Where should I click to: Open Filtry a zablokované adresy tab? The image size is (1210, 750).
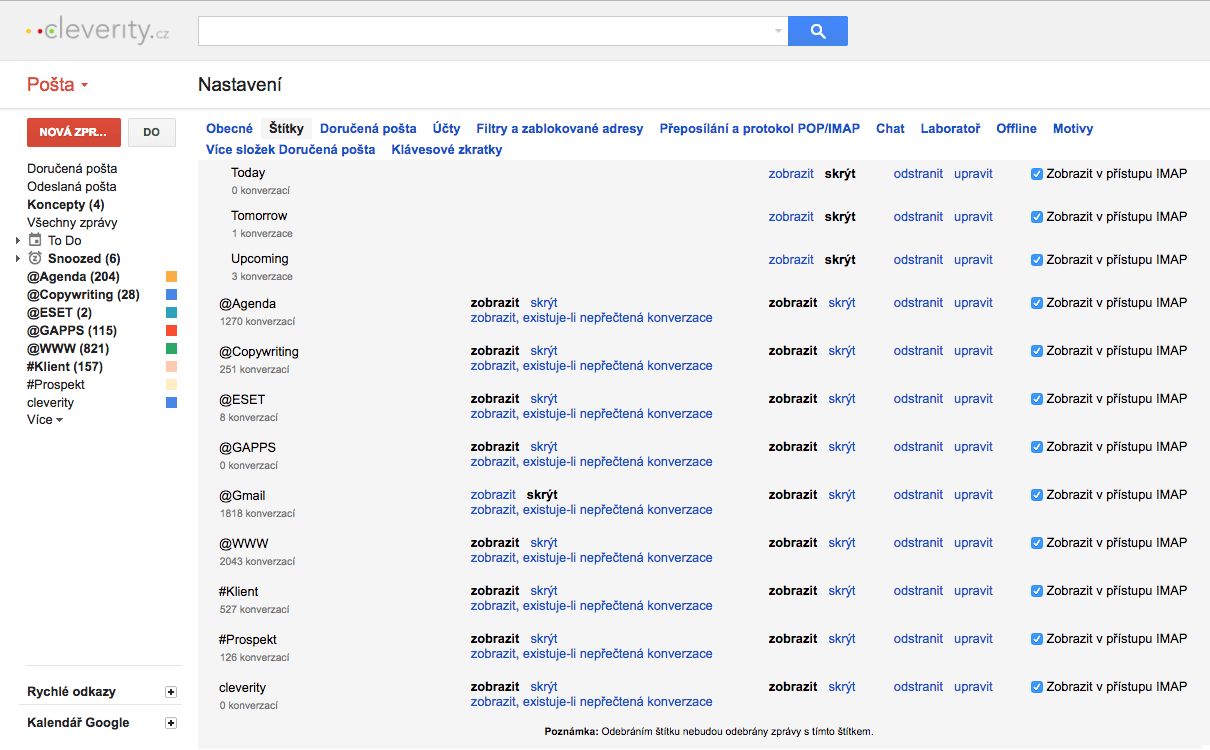[559, 129]
